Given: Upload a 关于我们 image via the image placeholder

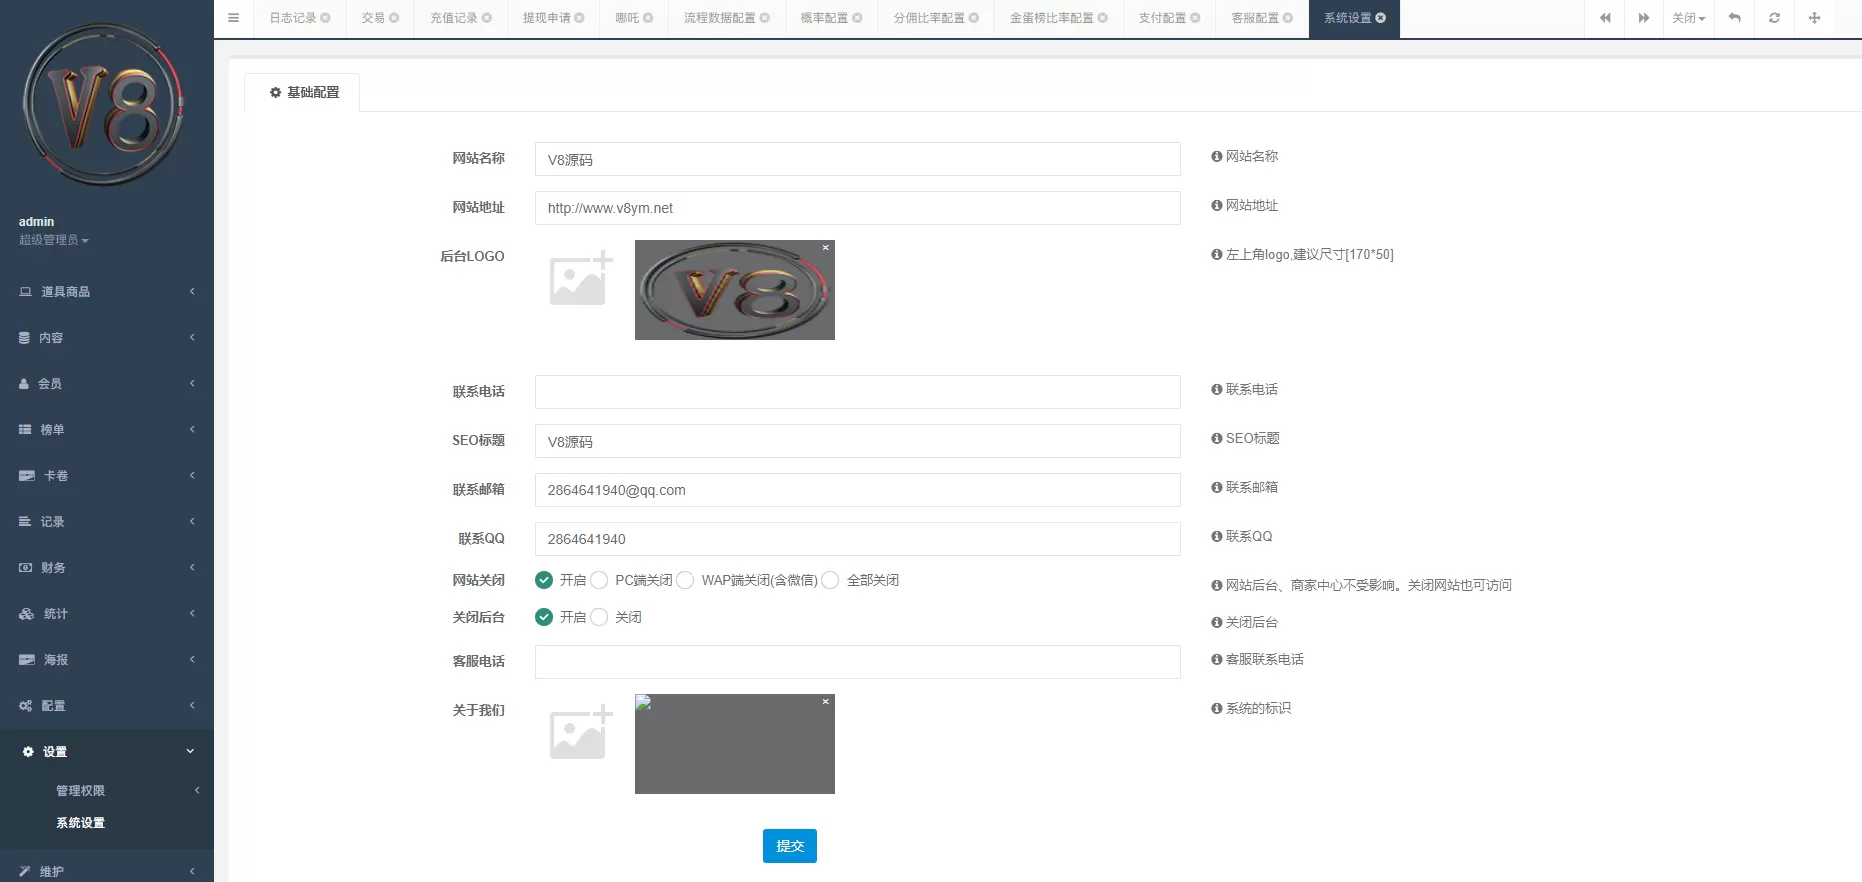Looking at the screenshot, I should click(x=581, y=732).
